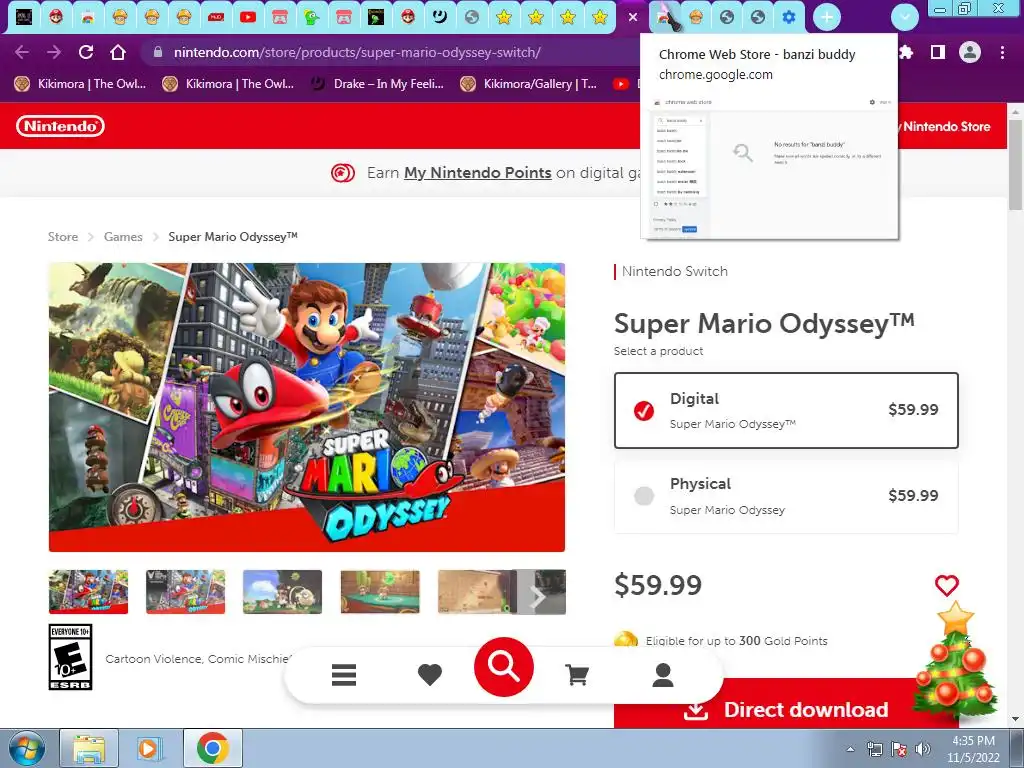Click the Select a product label

[x=658, y=351]
